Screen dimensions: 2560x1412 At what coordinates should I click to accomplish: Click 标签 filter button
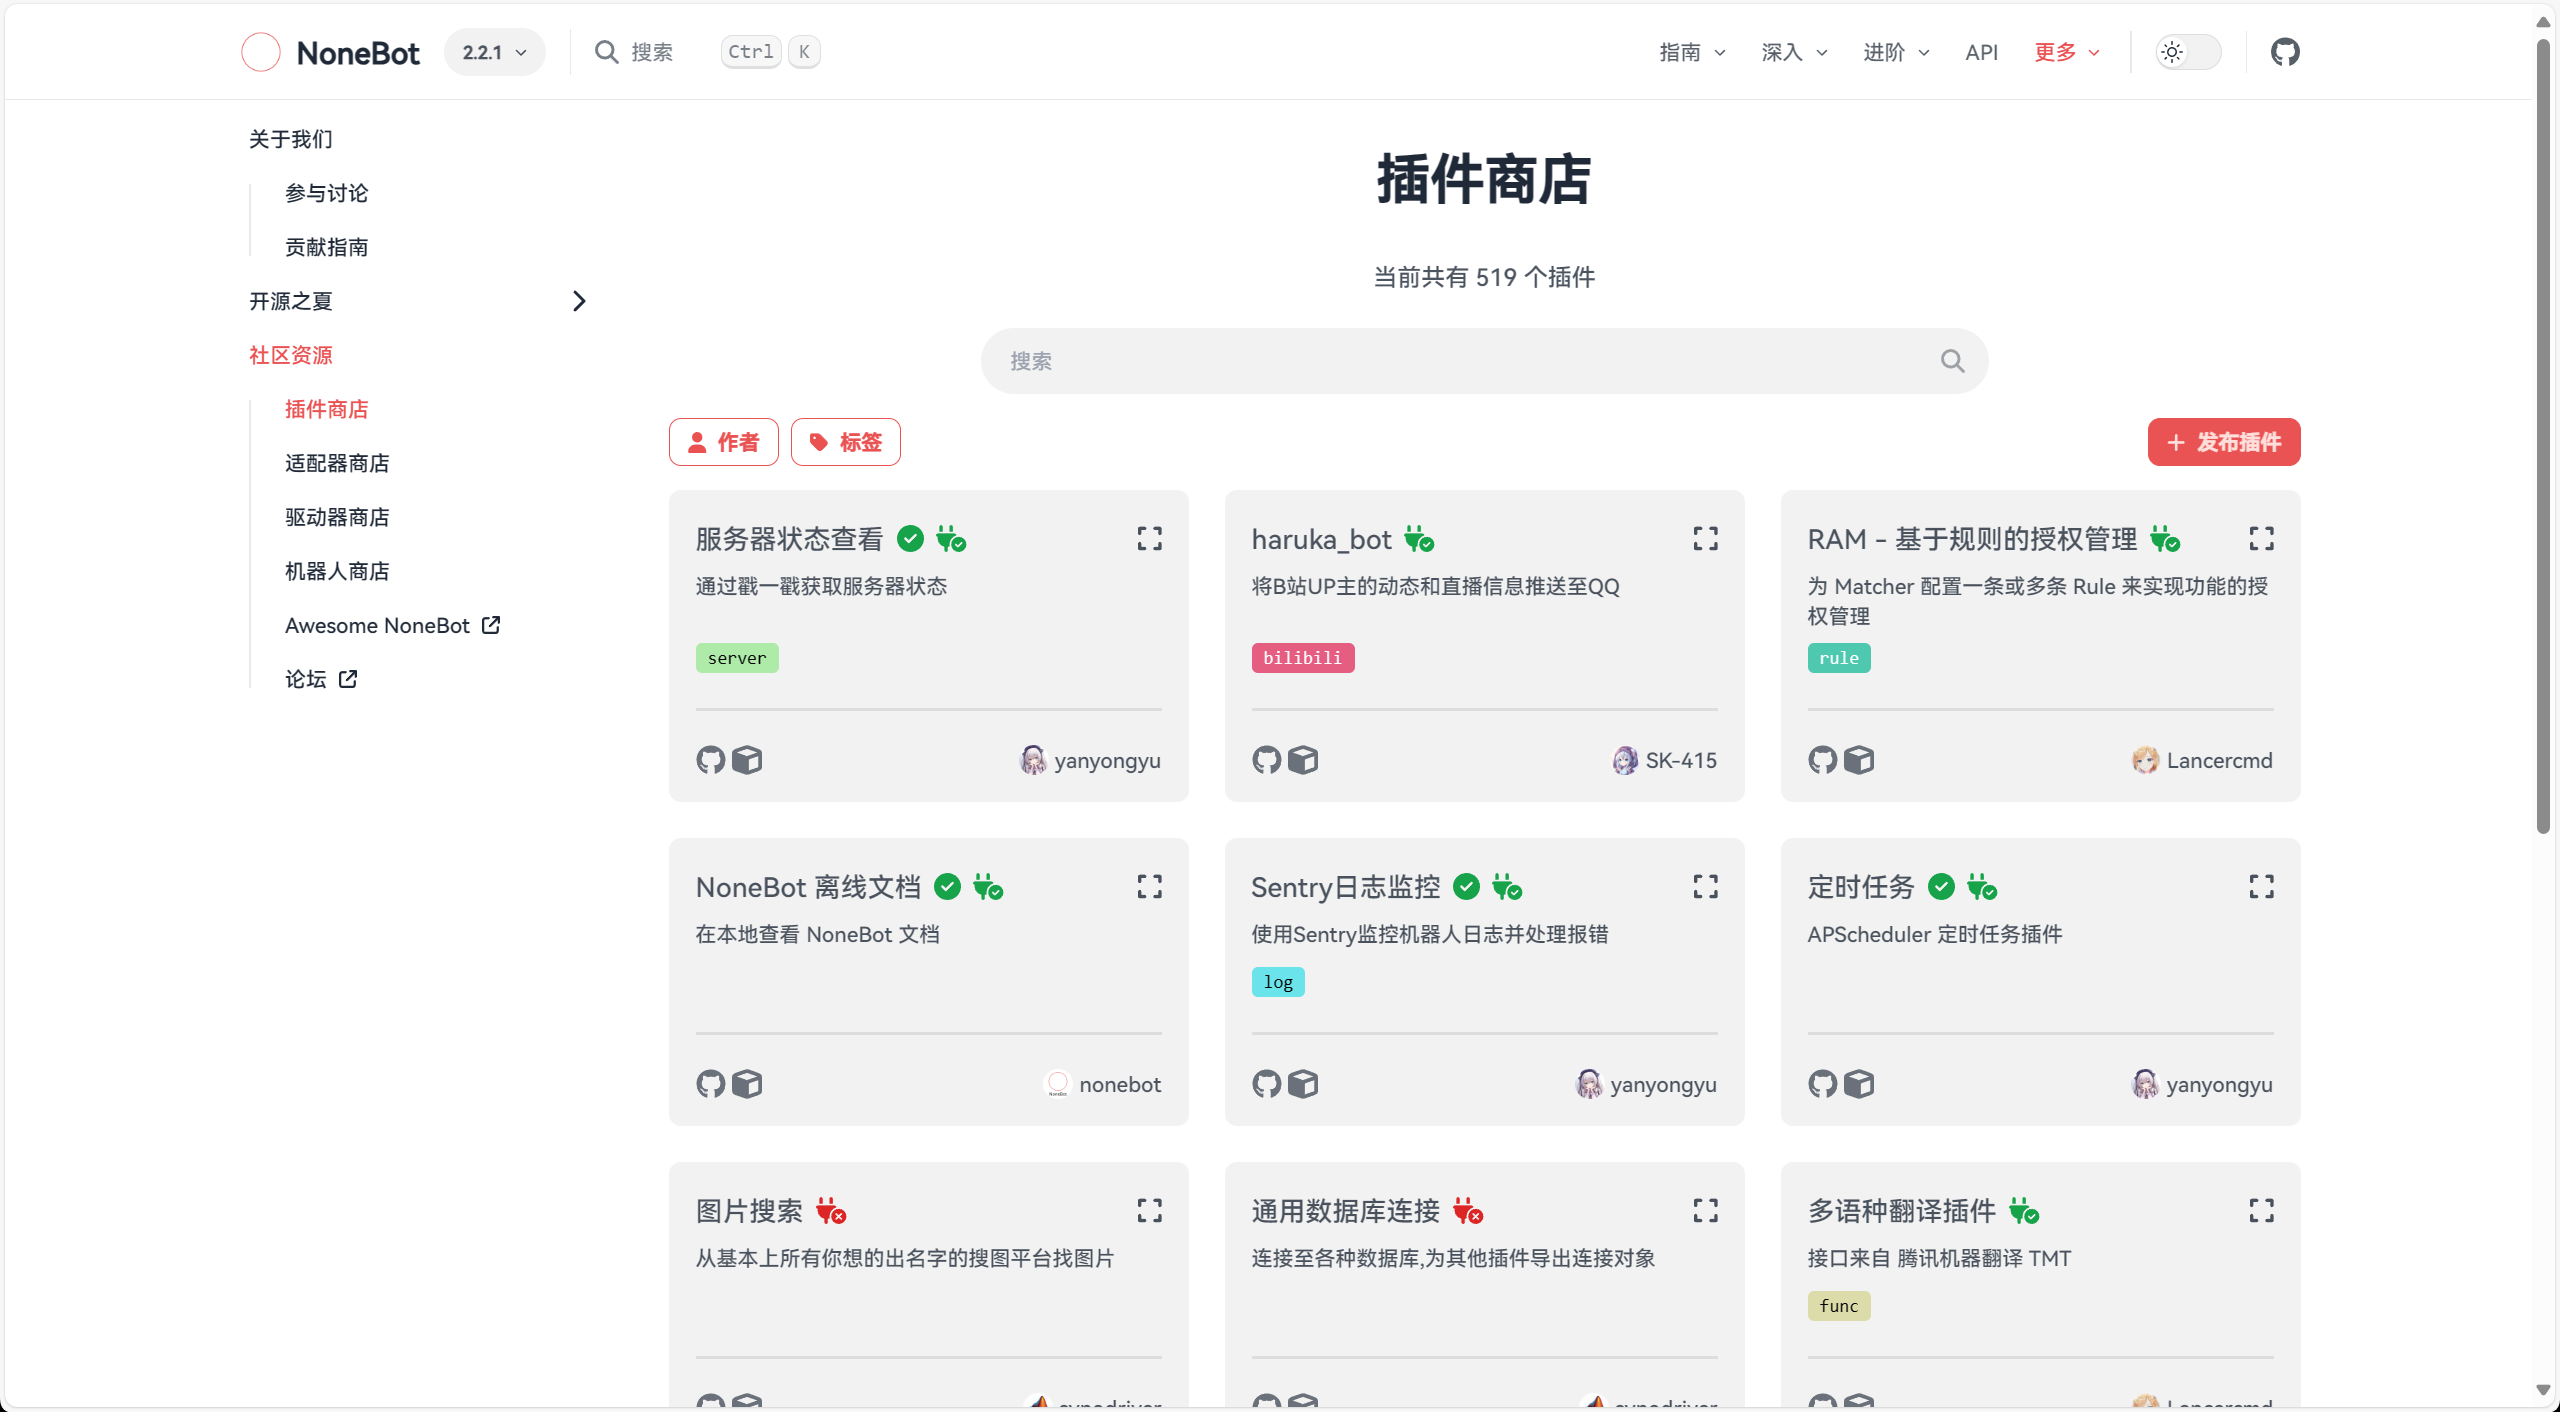point(846,442)
